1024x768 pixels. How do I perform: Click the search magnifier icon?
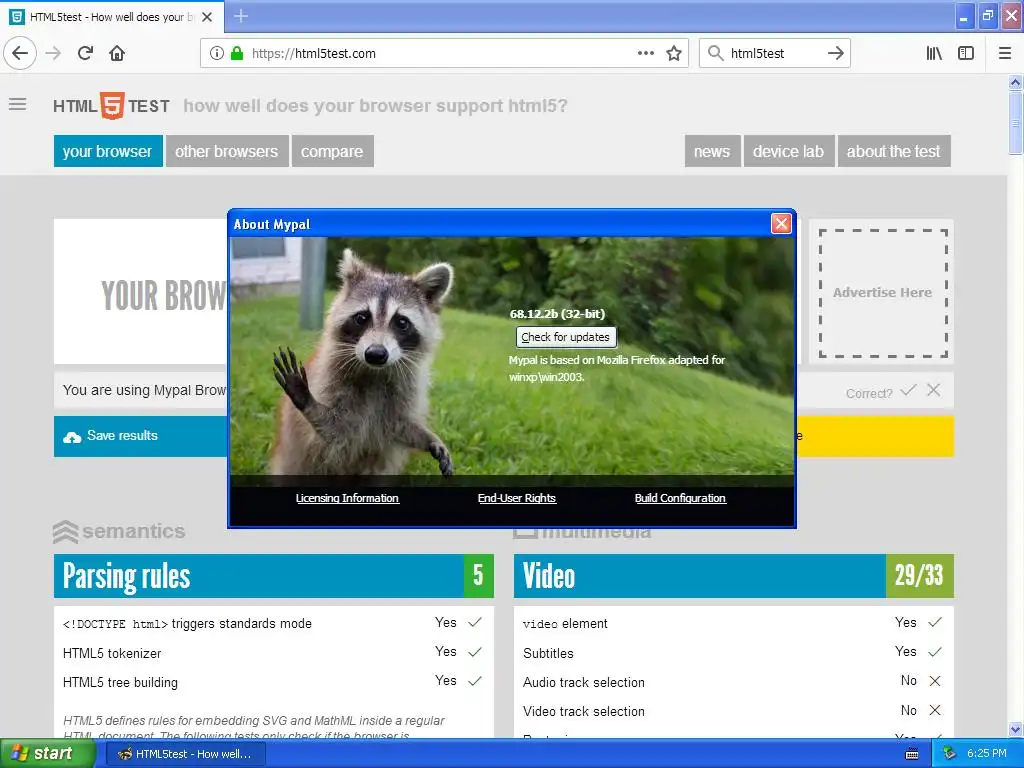point(716,53)
